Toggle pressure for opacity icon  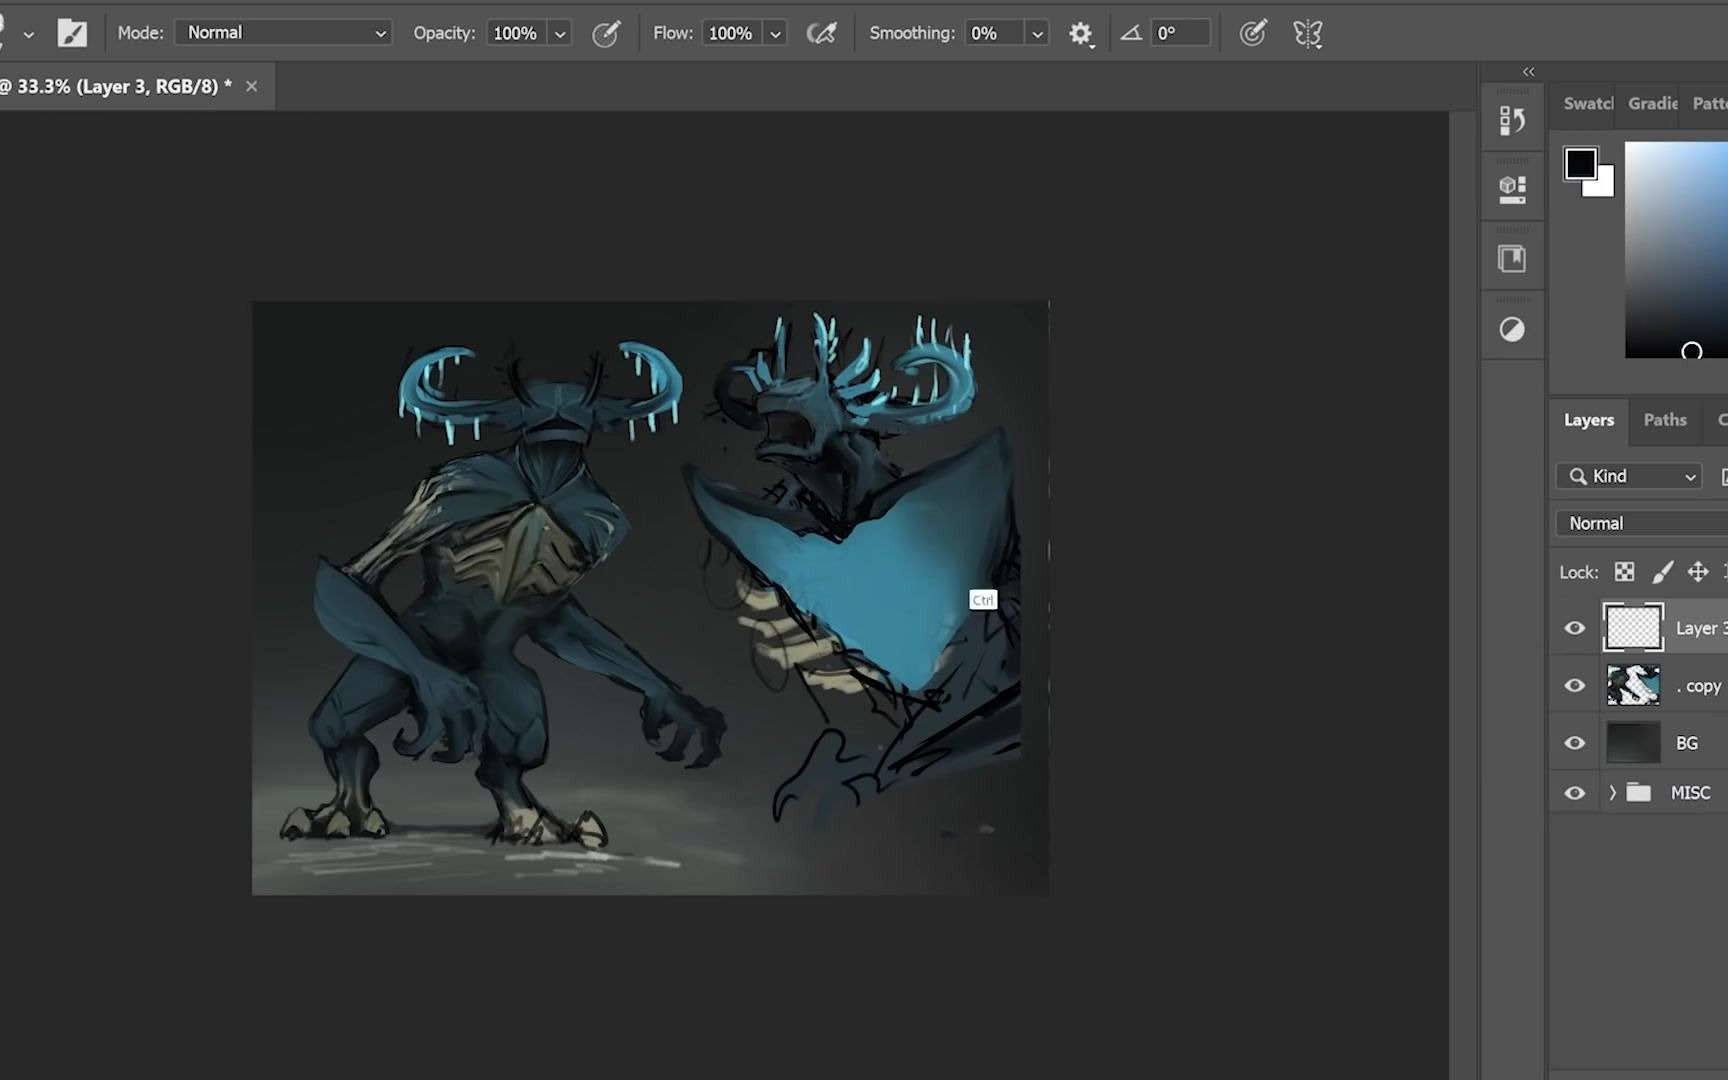pyautogui.click(x=606, y=33)
